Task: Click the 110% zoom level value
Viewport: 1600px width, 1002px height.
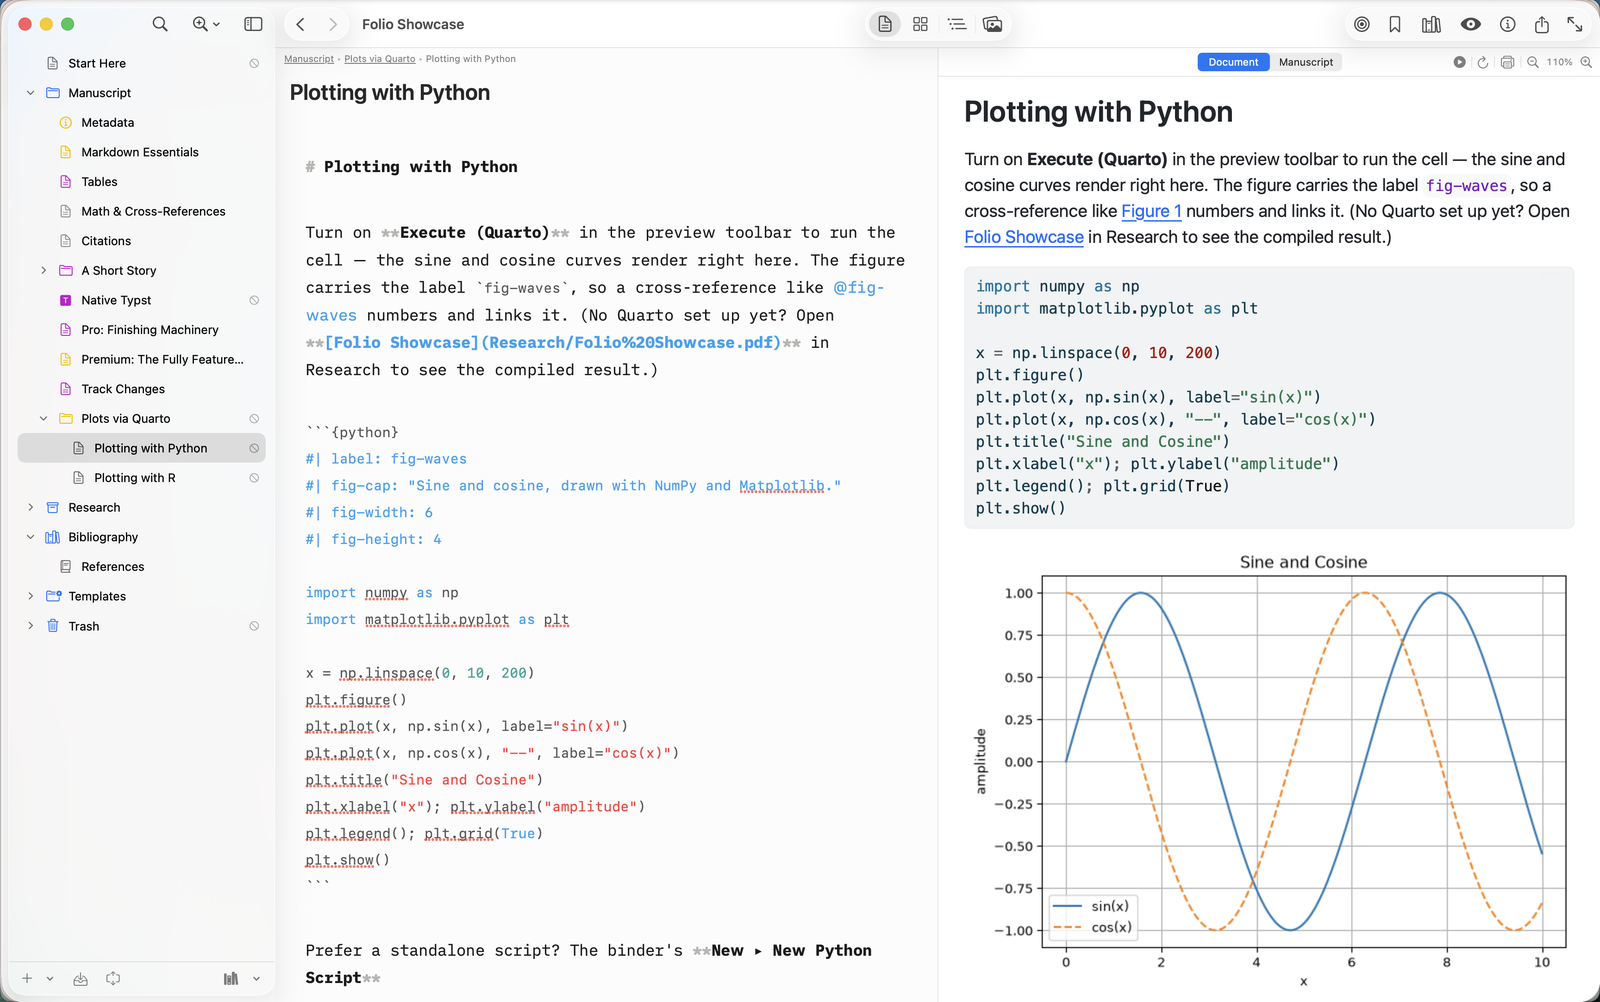Action: (1559, 62)
